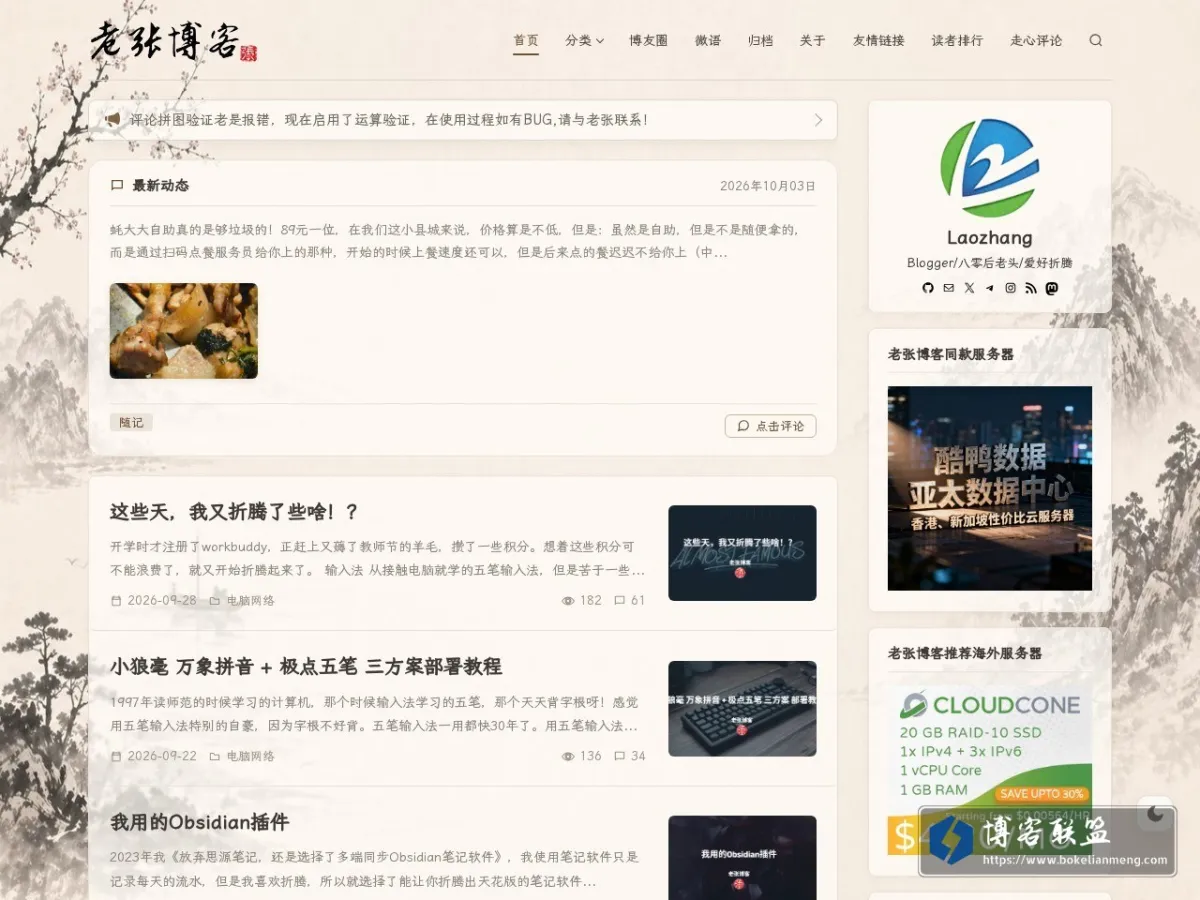This screenshot has height=900, width=1200.
Task: Open 读者排行 nav item
Action: pos(957,41)
